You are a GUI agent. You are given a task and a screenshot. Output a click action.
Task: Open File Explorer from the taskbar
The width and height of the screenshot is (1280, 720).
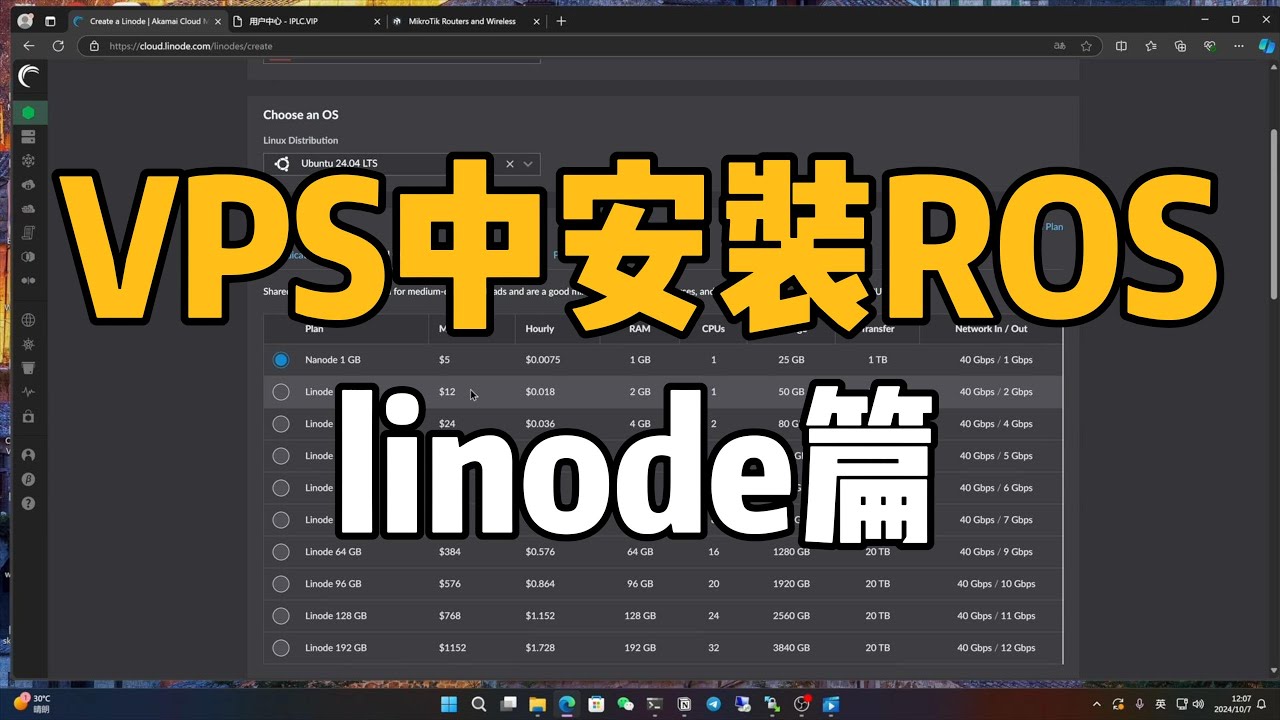pyautogui.click(x=537, y=704)
